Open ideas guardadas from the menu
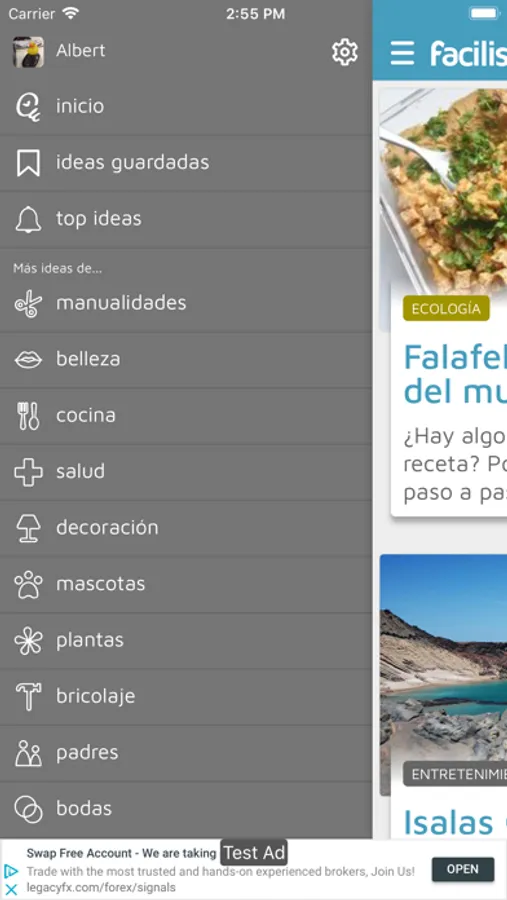507x900 pixels. [x=186, y=163]
